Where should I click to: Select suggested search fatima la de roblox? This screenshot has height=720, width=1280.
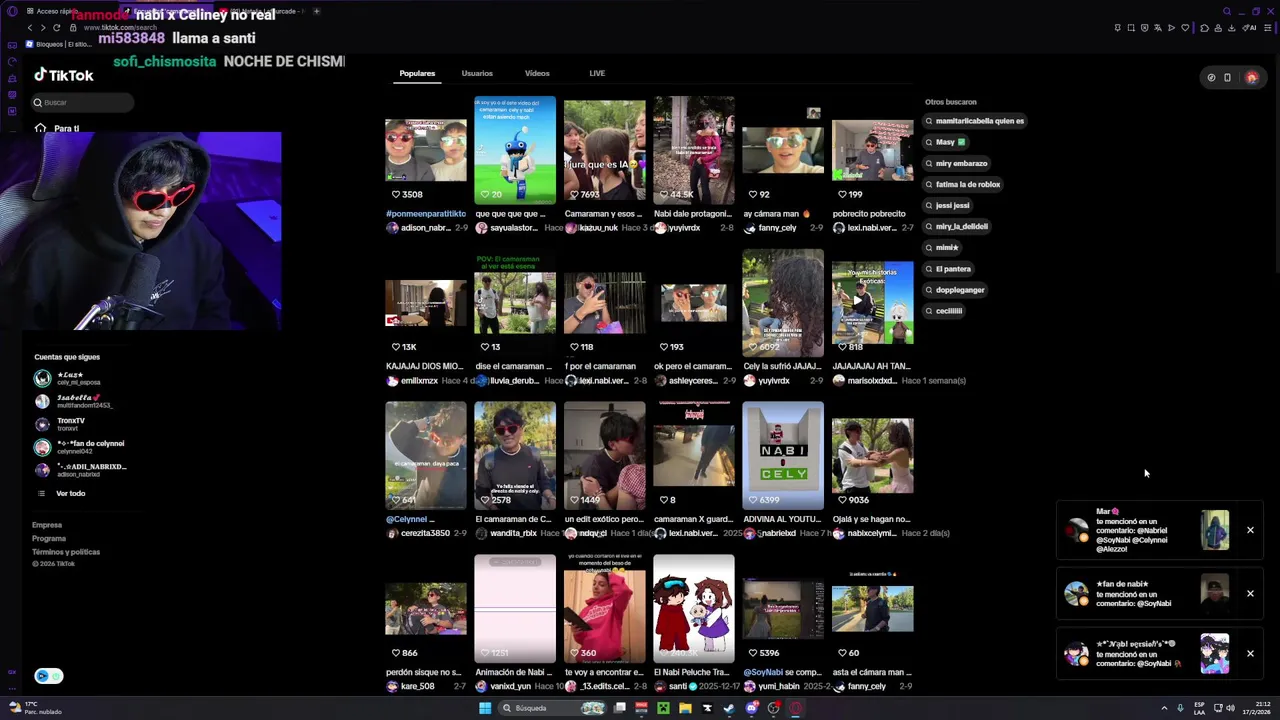[963, 184]
